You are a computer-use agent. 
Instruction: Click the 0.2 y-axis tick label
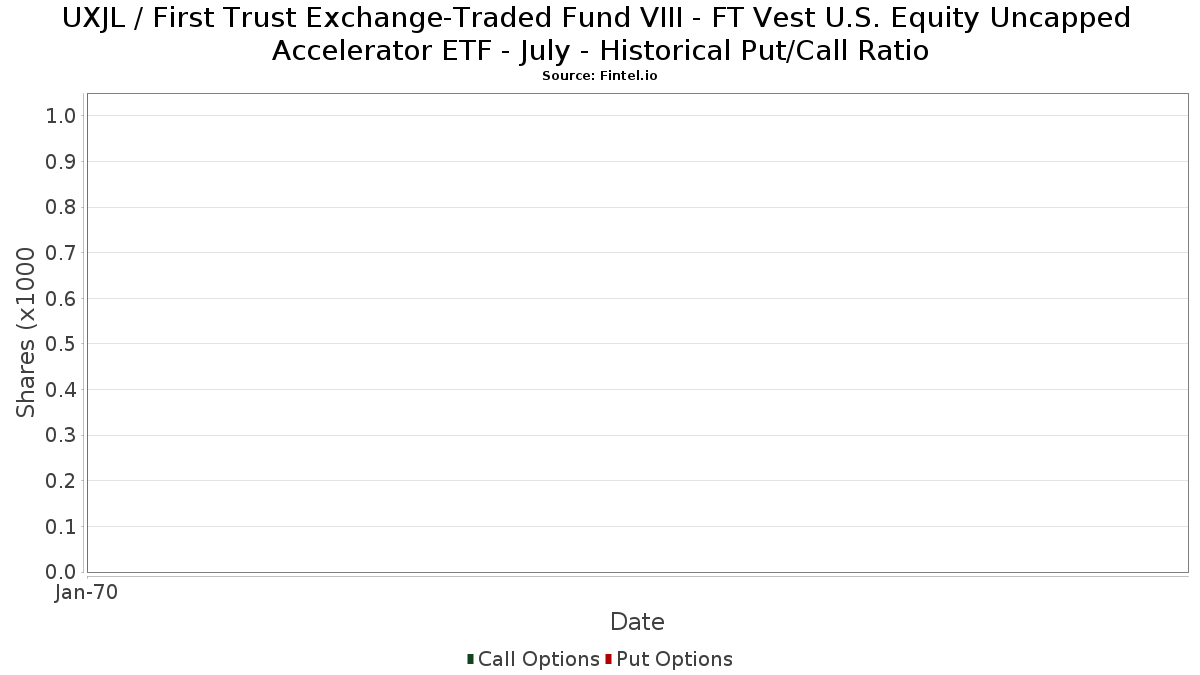coord(61,481)
